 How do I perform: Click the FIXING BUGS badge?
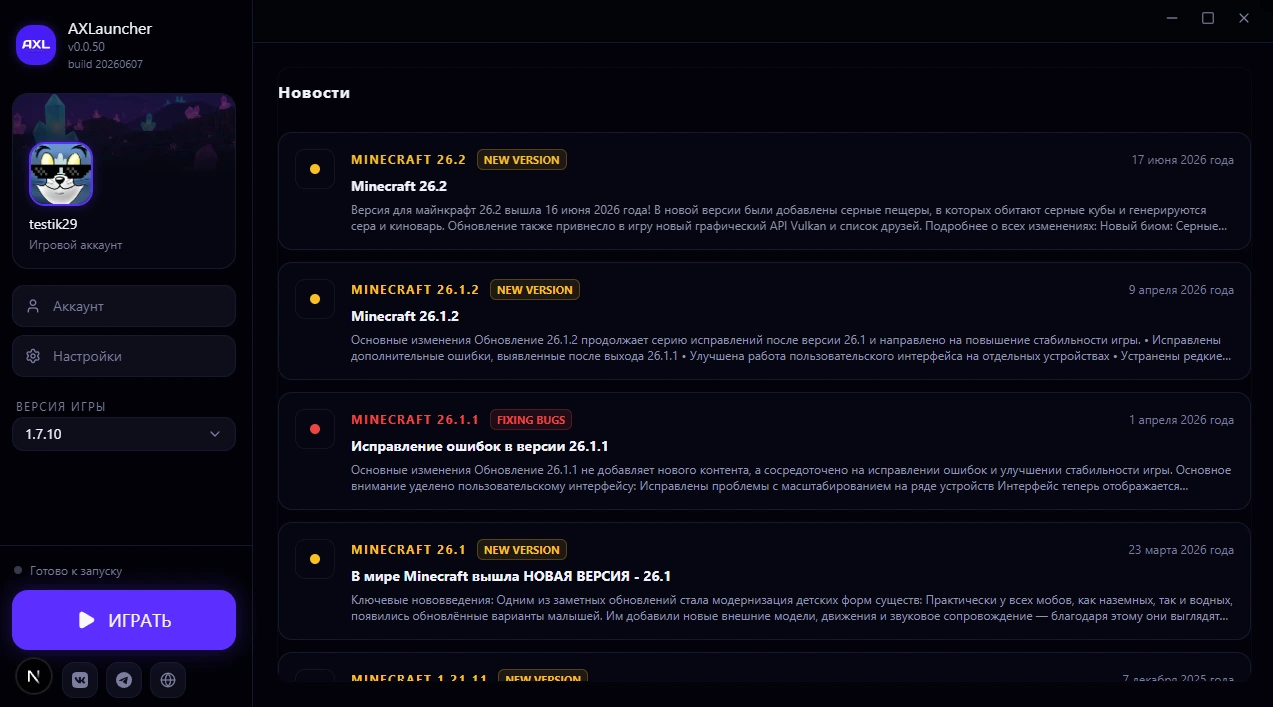pyautogui.click(x=531, y=420)
